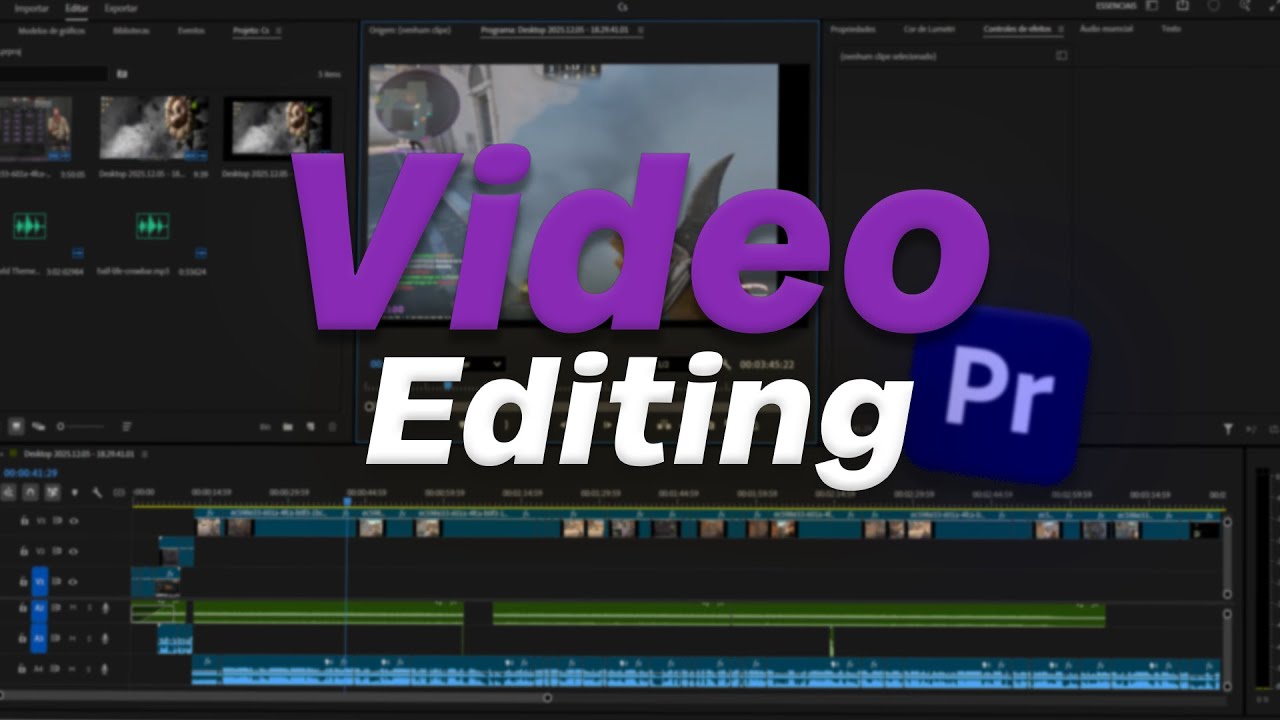This screenshot has width=1280, height=720.
Task: Switch to the Importar tab
Action: coord(31,8)
